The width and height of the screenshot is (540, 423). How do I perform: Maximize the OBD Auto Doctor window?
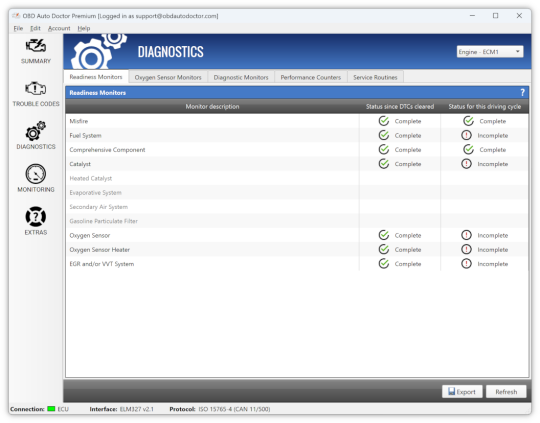tap(495, 16)
